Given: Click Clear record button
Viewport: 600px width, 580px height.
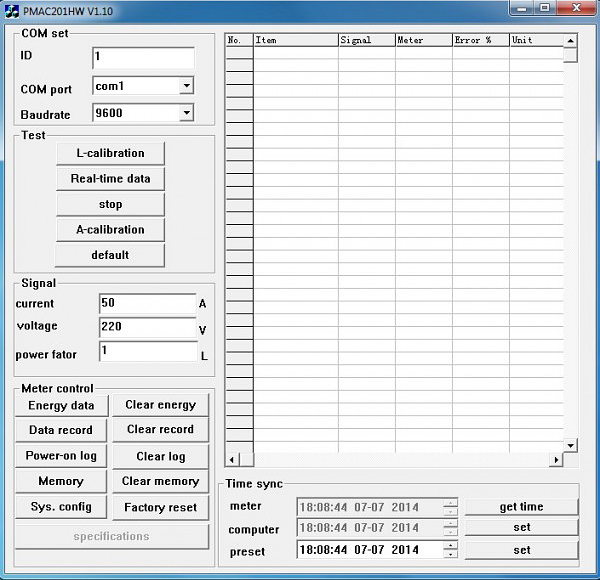Looking at the screenshot, I should pos(161,430).
